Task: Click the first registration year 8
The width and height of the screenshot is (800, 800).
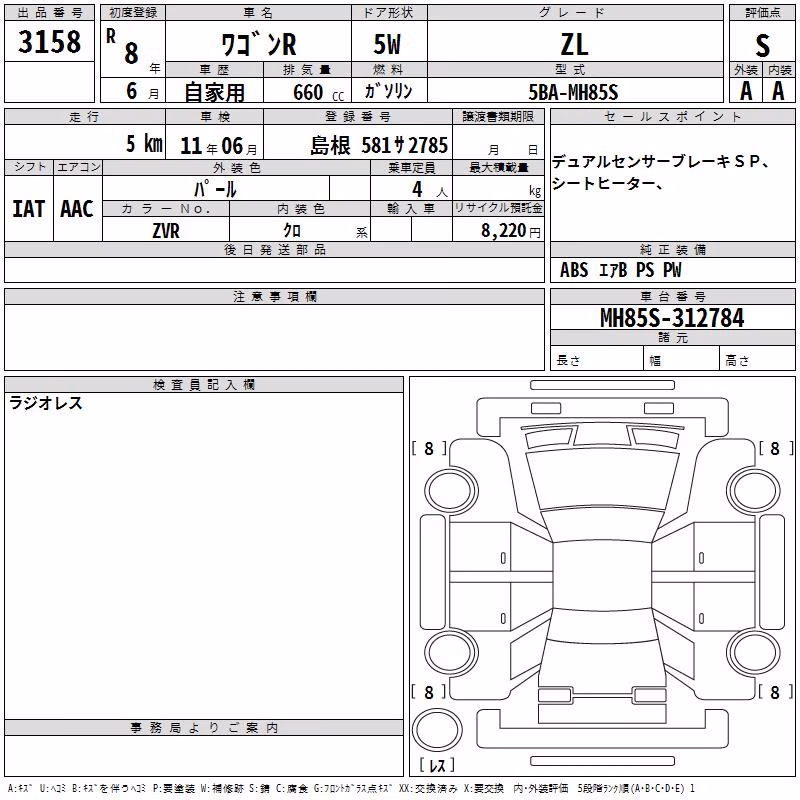Action: (x=131, y=54)
